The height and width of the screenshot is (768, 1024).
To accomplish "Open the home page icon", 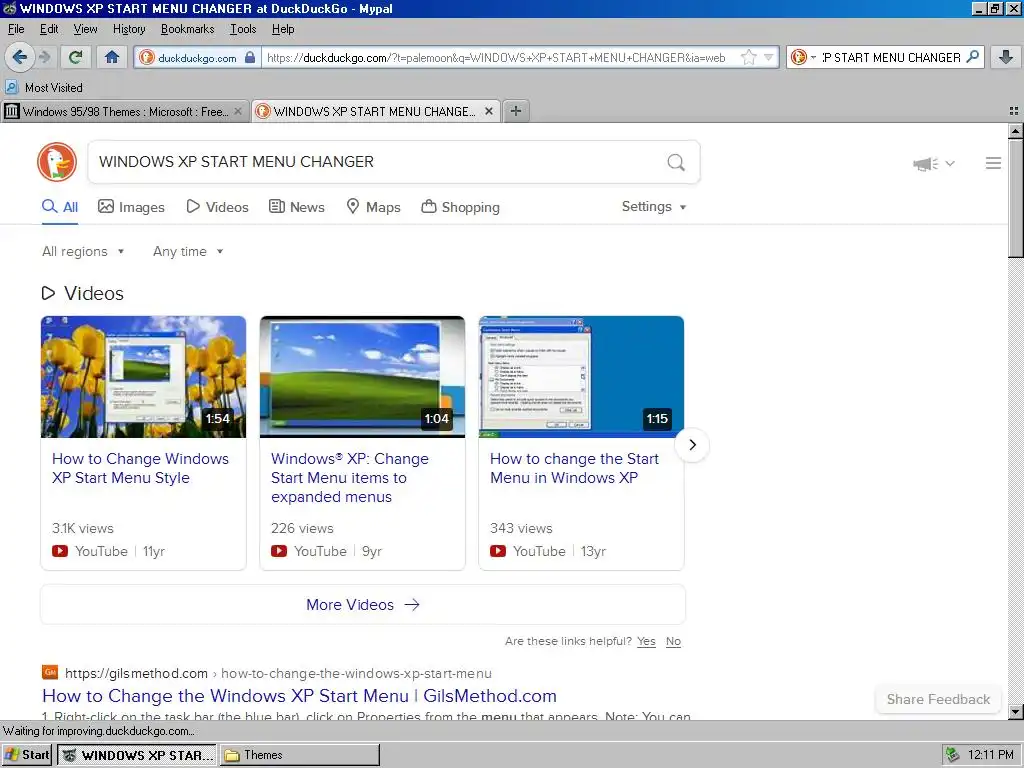I will pyautogui.click(x=112, y=57).
